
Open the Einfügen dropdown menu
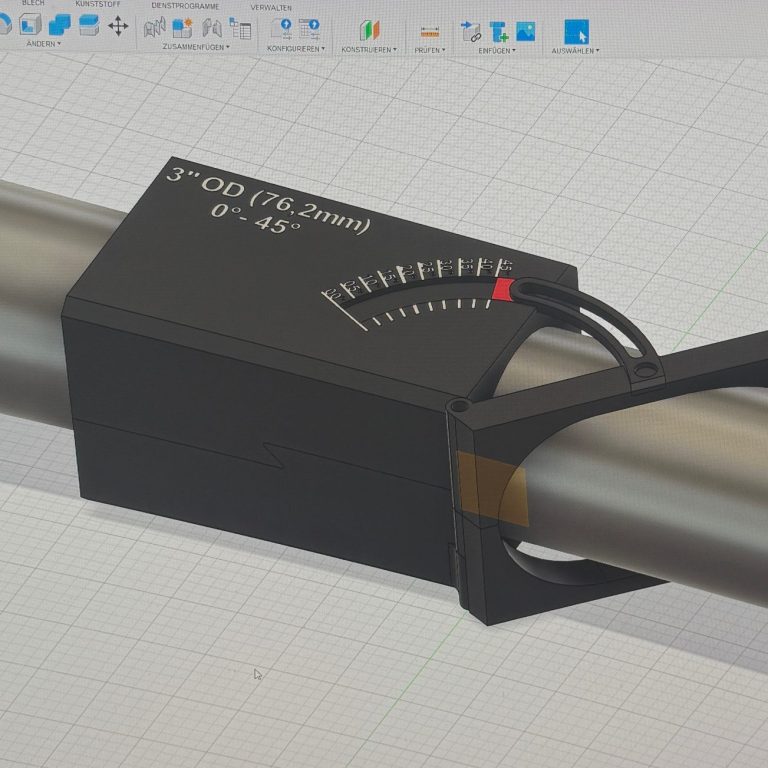point(497,49)
